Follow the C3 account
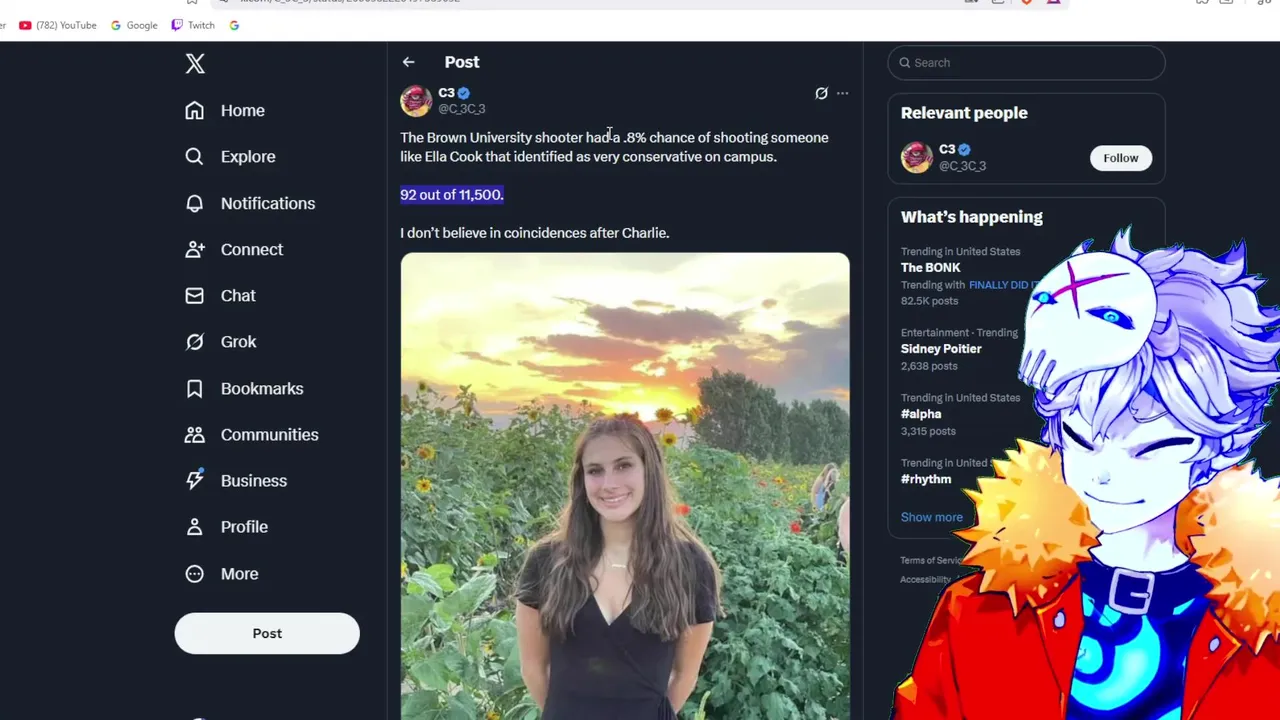This screenshot has height=720, width=1280. click(x=1121, y=158)
